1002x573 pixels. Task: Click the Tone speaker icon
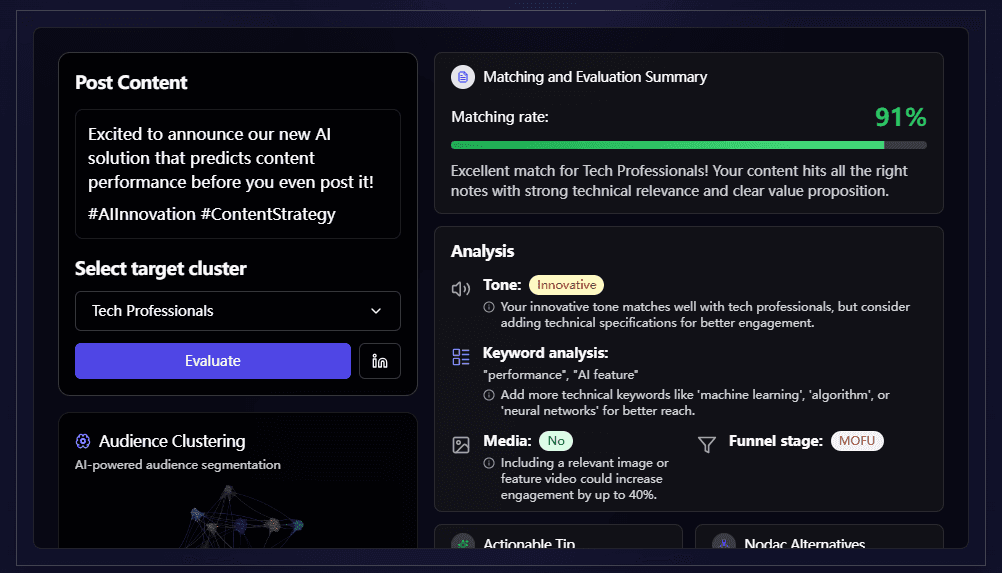coord(461,289)
